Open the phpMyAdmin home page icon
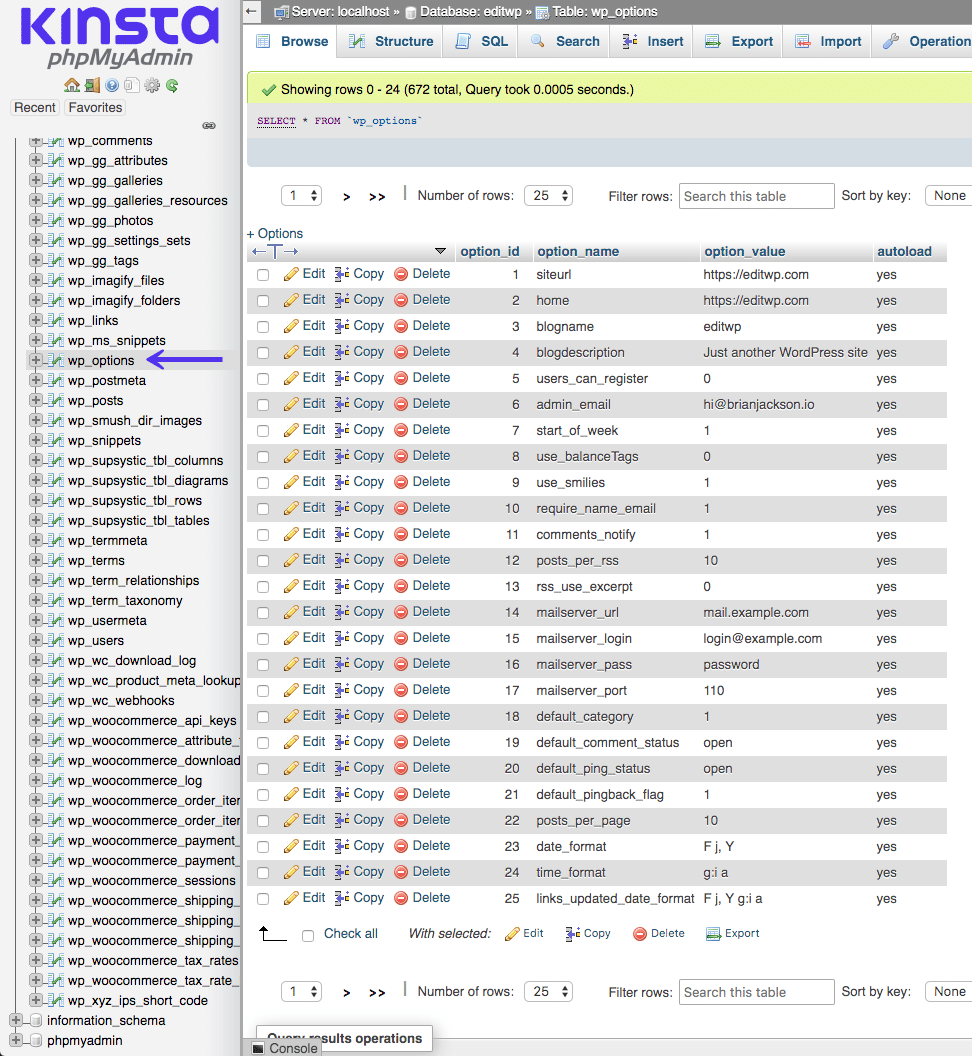Viewport: 972px width, 1056px height. [x=72, y=85]
